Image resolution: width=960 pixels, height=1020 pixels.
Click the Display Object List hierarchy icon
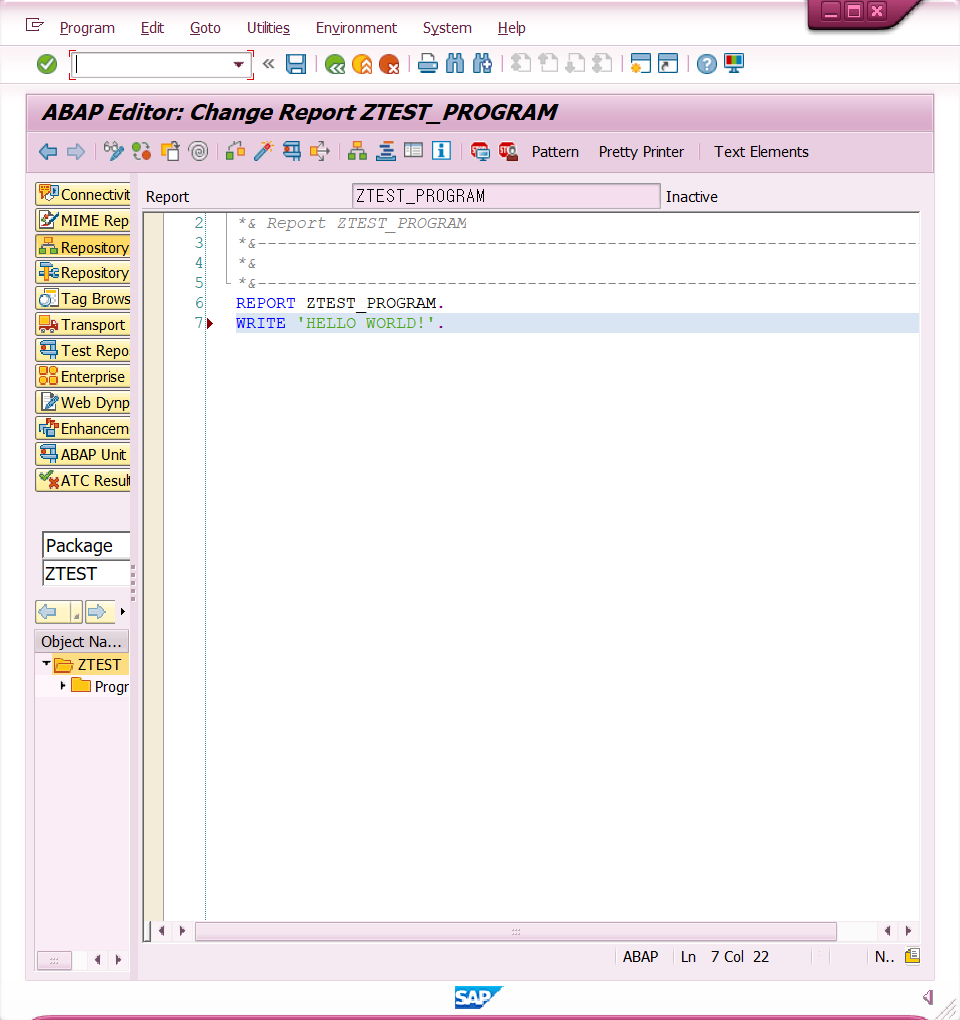(x=357, y=151)
